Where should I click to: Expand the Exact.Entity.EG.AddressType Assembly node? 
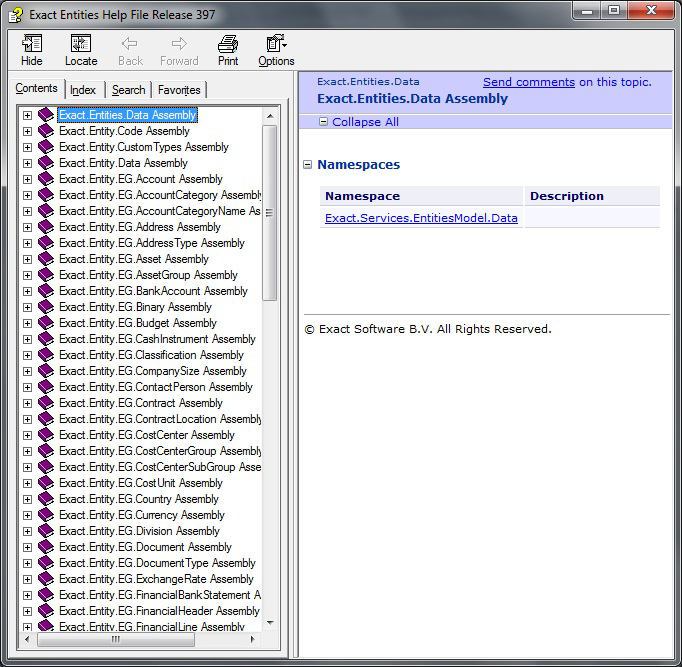tap(27, 243)
